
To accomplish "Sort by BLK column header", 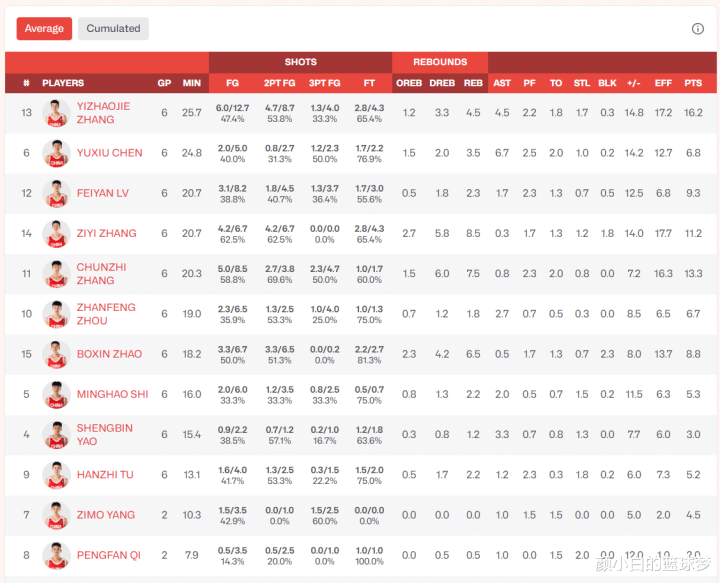I will [x=607, y=83].
